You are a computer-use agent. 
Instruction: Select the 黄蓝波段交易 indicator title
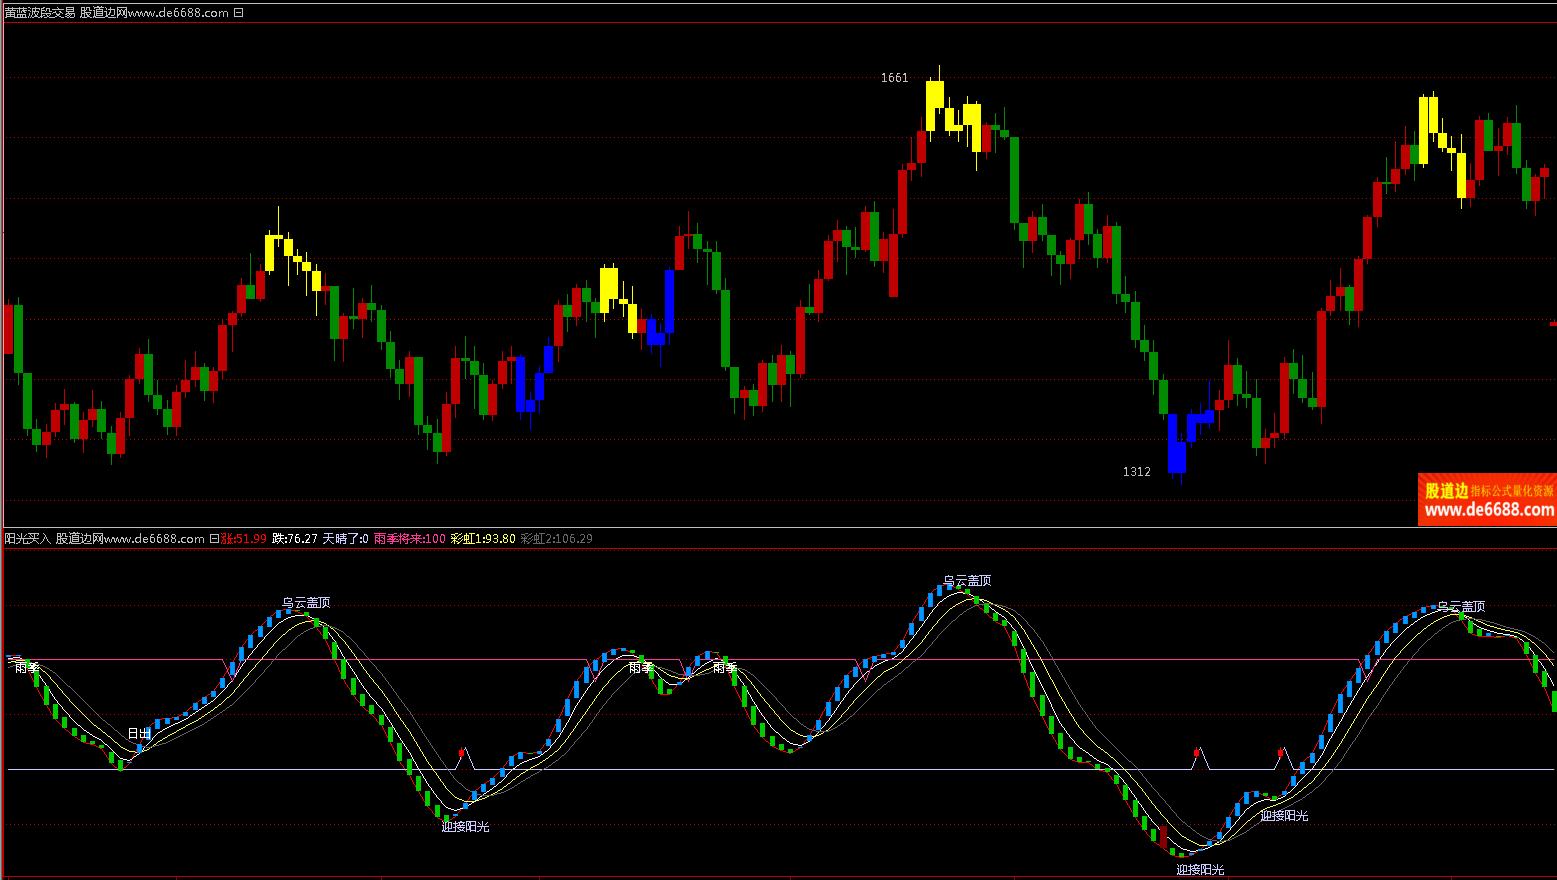pos(39,13)
